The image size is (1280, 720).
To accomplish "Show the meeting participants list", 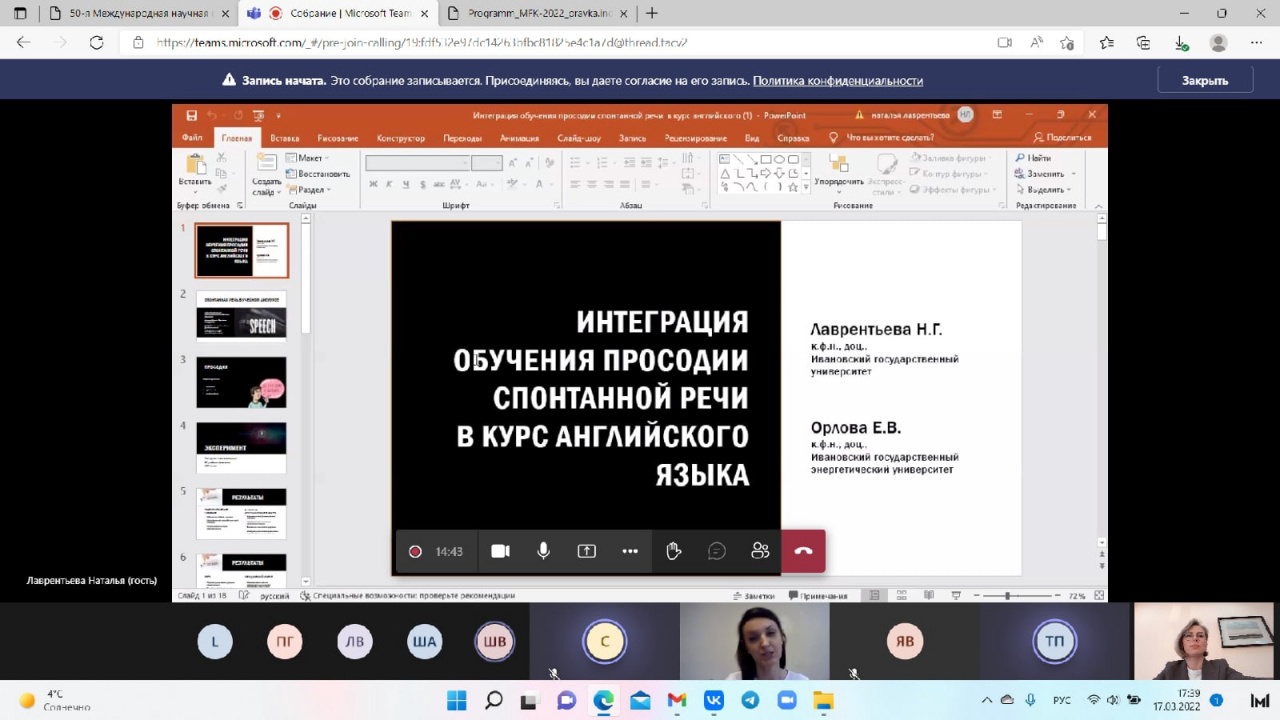I will (760, 551).
